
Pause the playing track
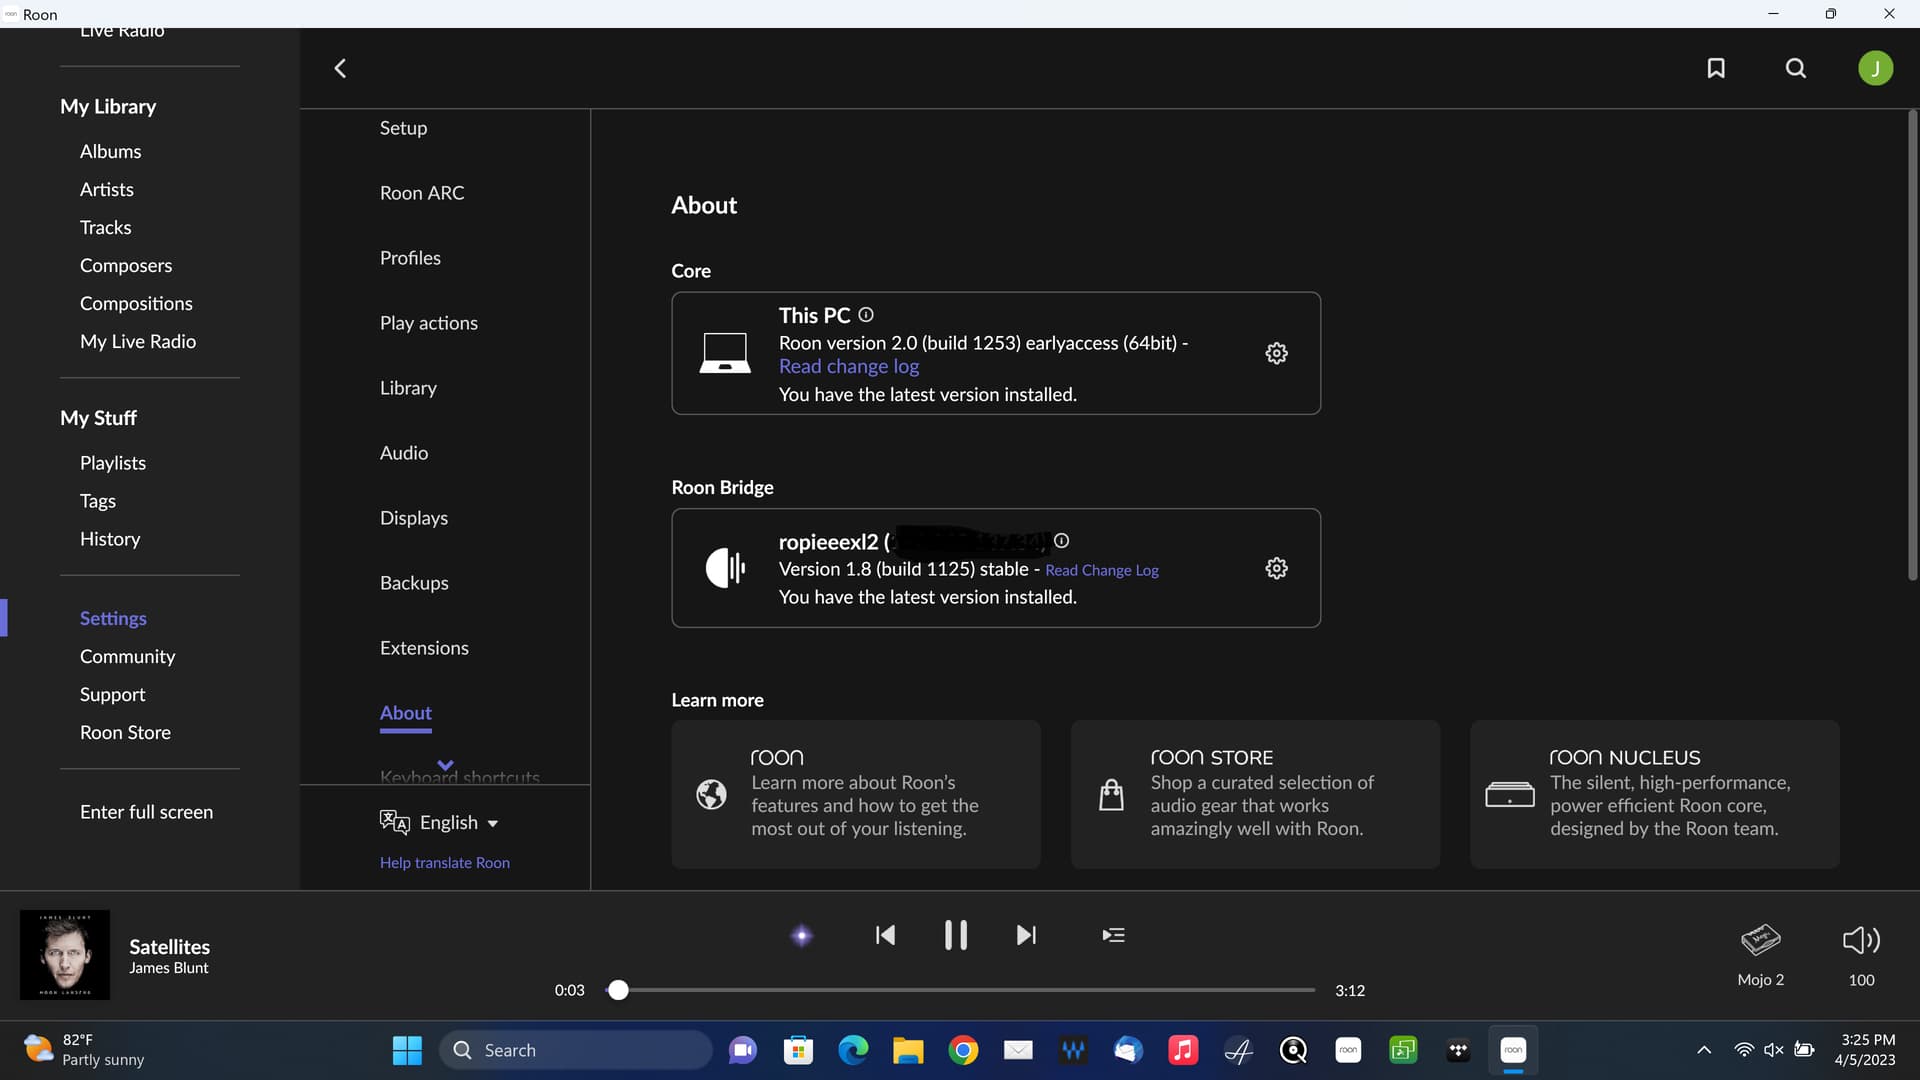tap(955, 936)
